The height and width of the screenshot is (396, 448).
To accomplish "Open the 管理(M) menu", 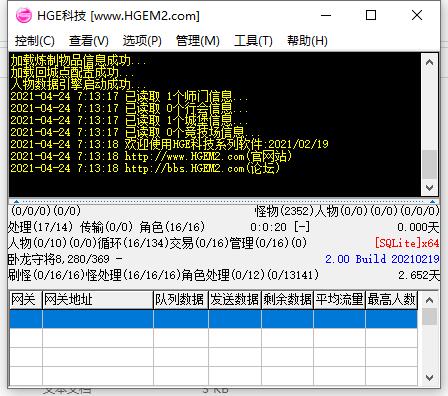I will coord(198,41).
